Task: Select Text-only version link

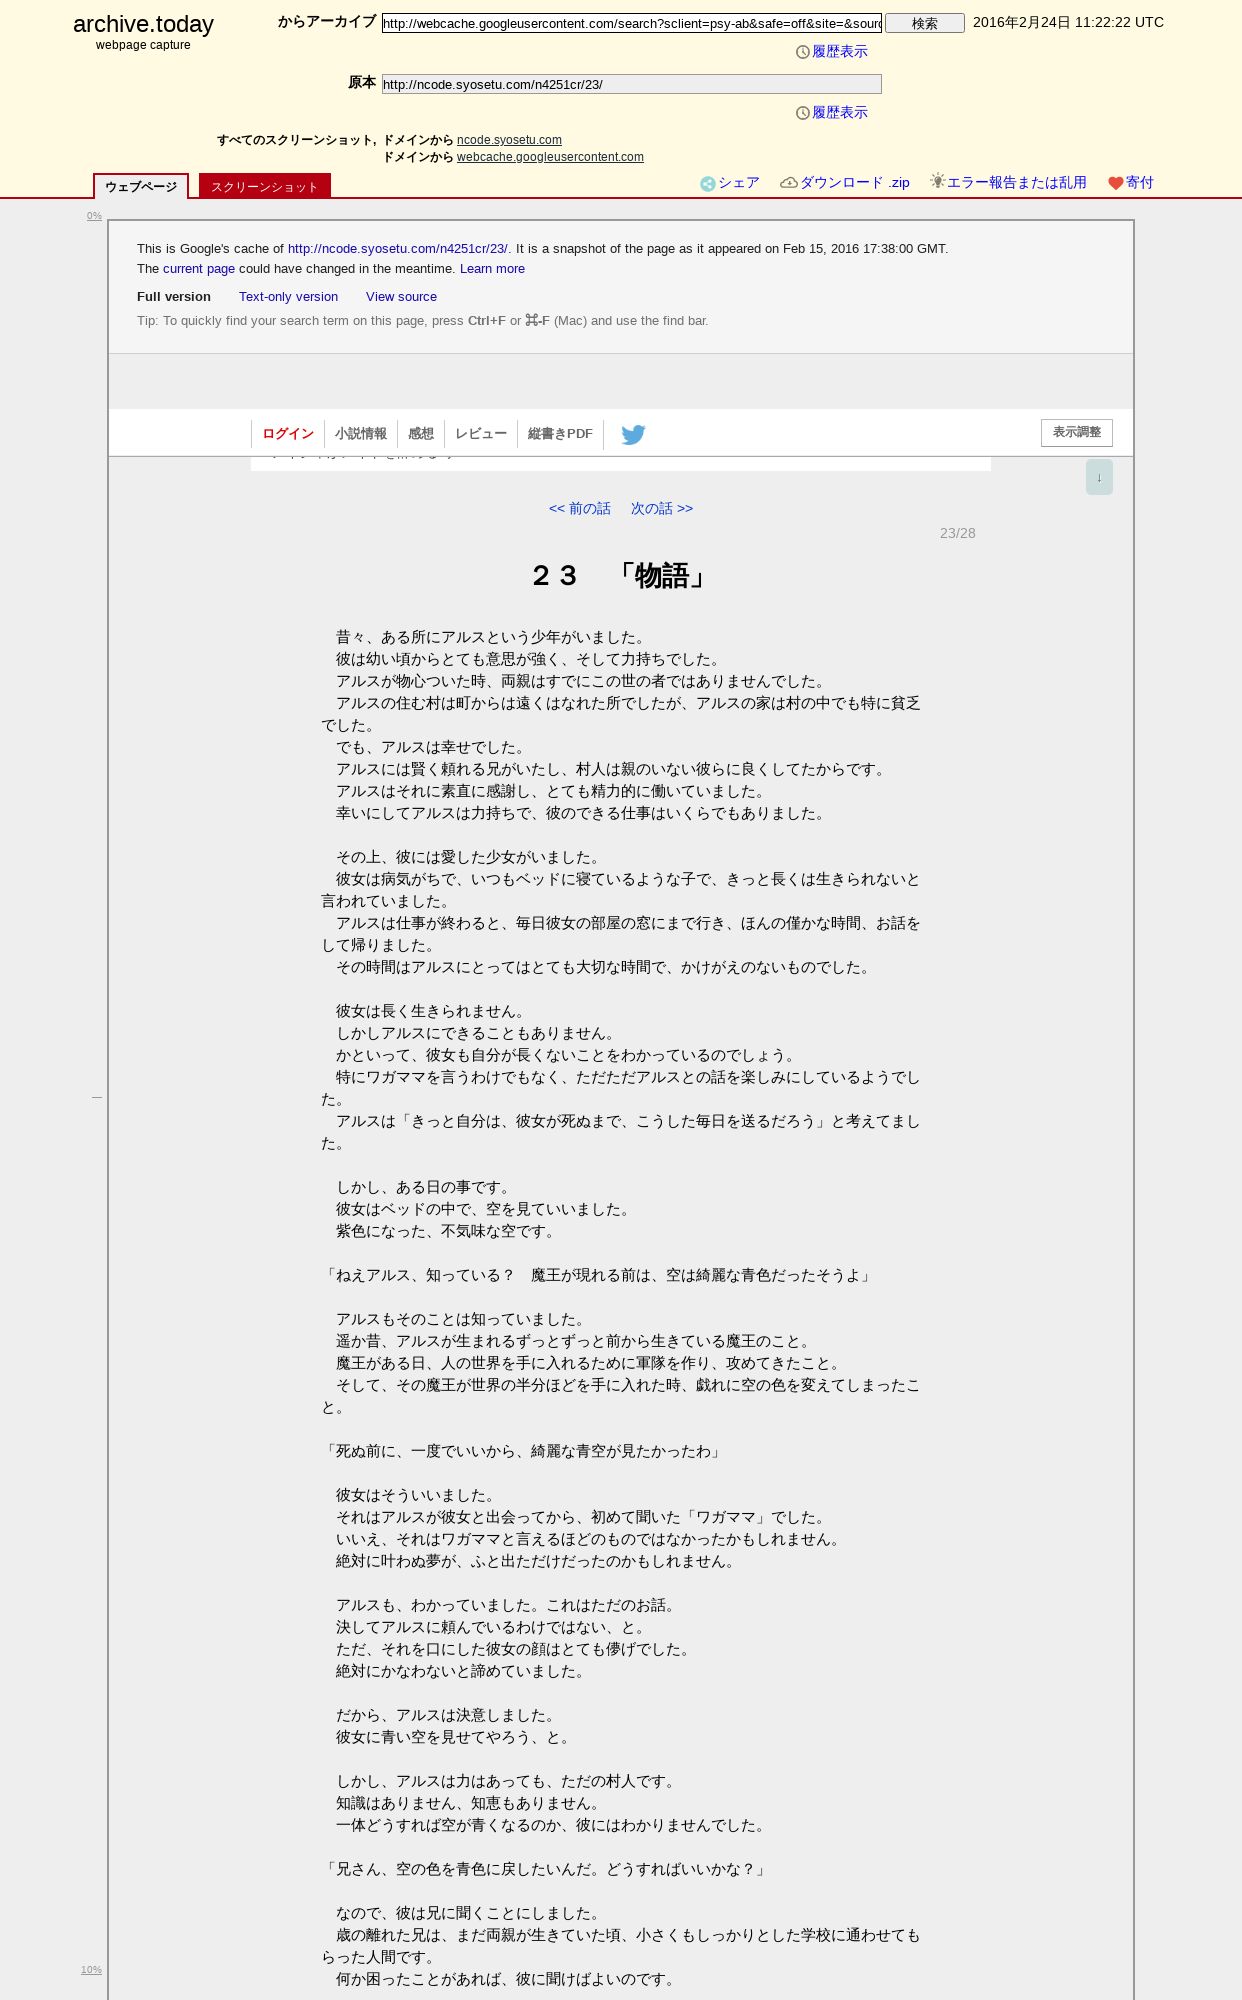Action: coord(288,297)
